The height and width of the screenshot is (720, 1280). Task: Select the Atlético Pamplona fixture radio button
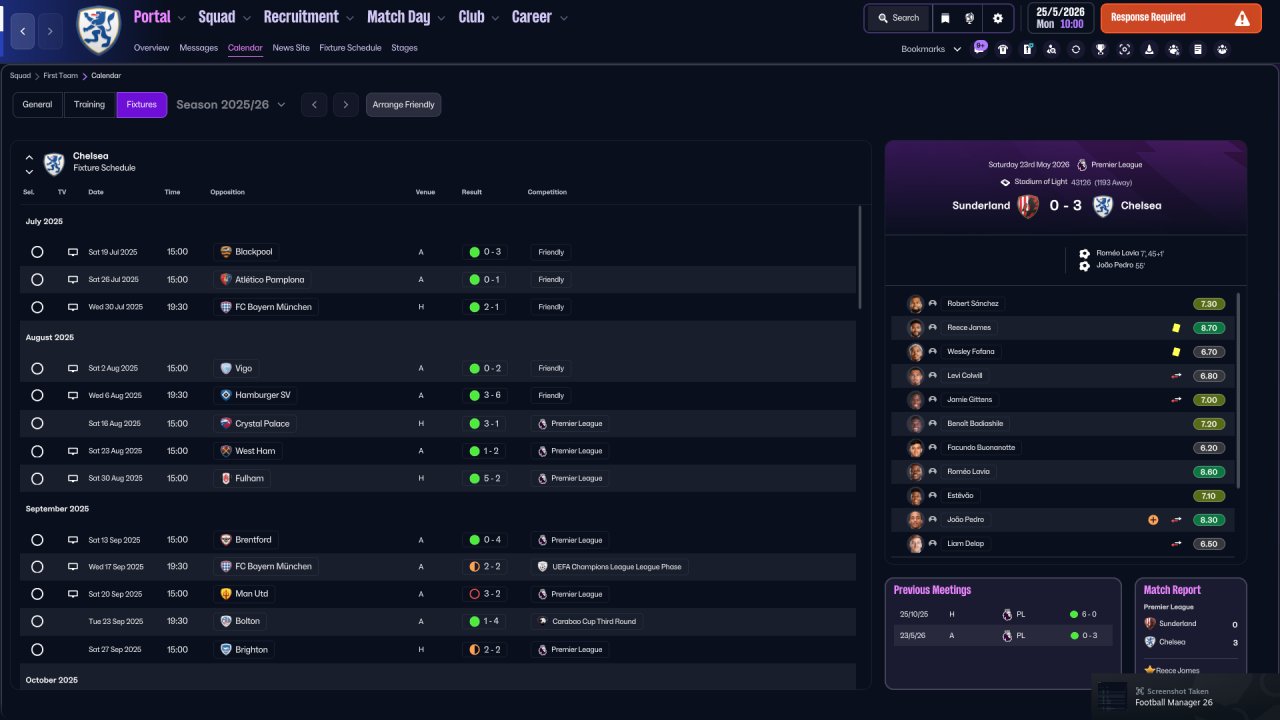click(x=37, y=280)
